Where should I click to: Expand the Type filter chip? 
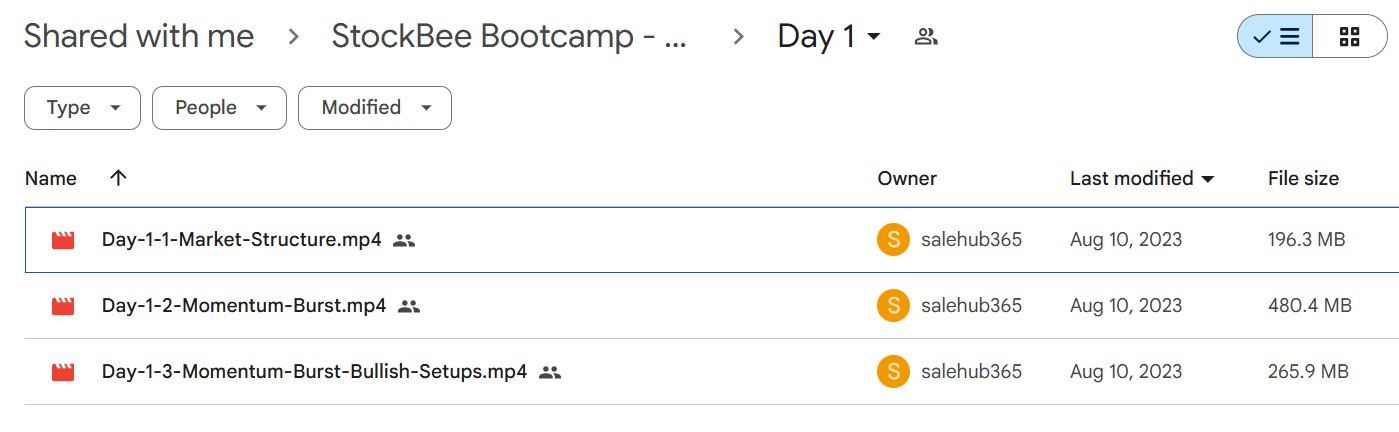click(x=82, y=108)
